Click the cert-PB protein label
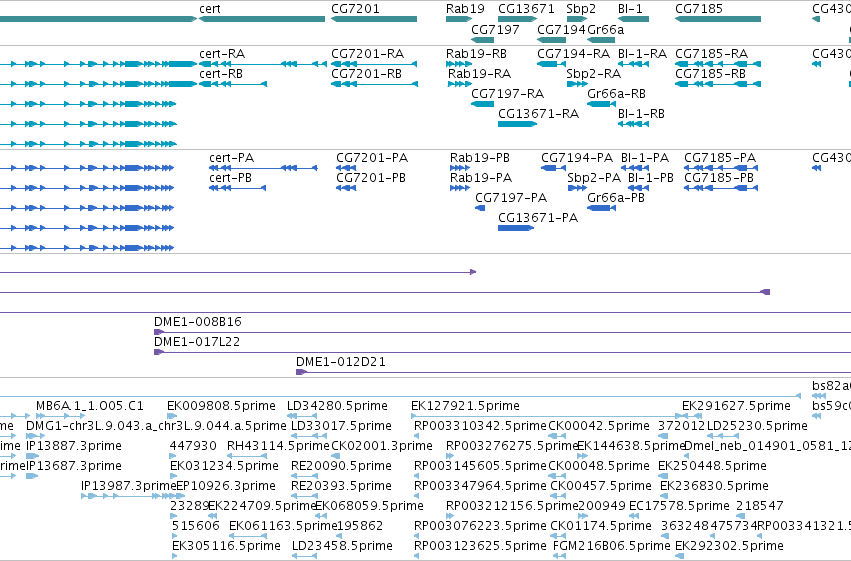851x561 pixels. [x=230, y=178]
